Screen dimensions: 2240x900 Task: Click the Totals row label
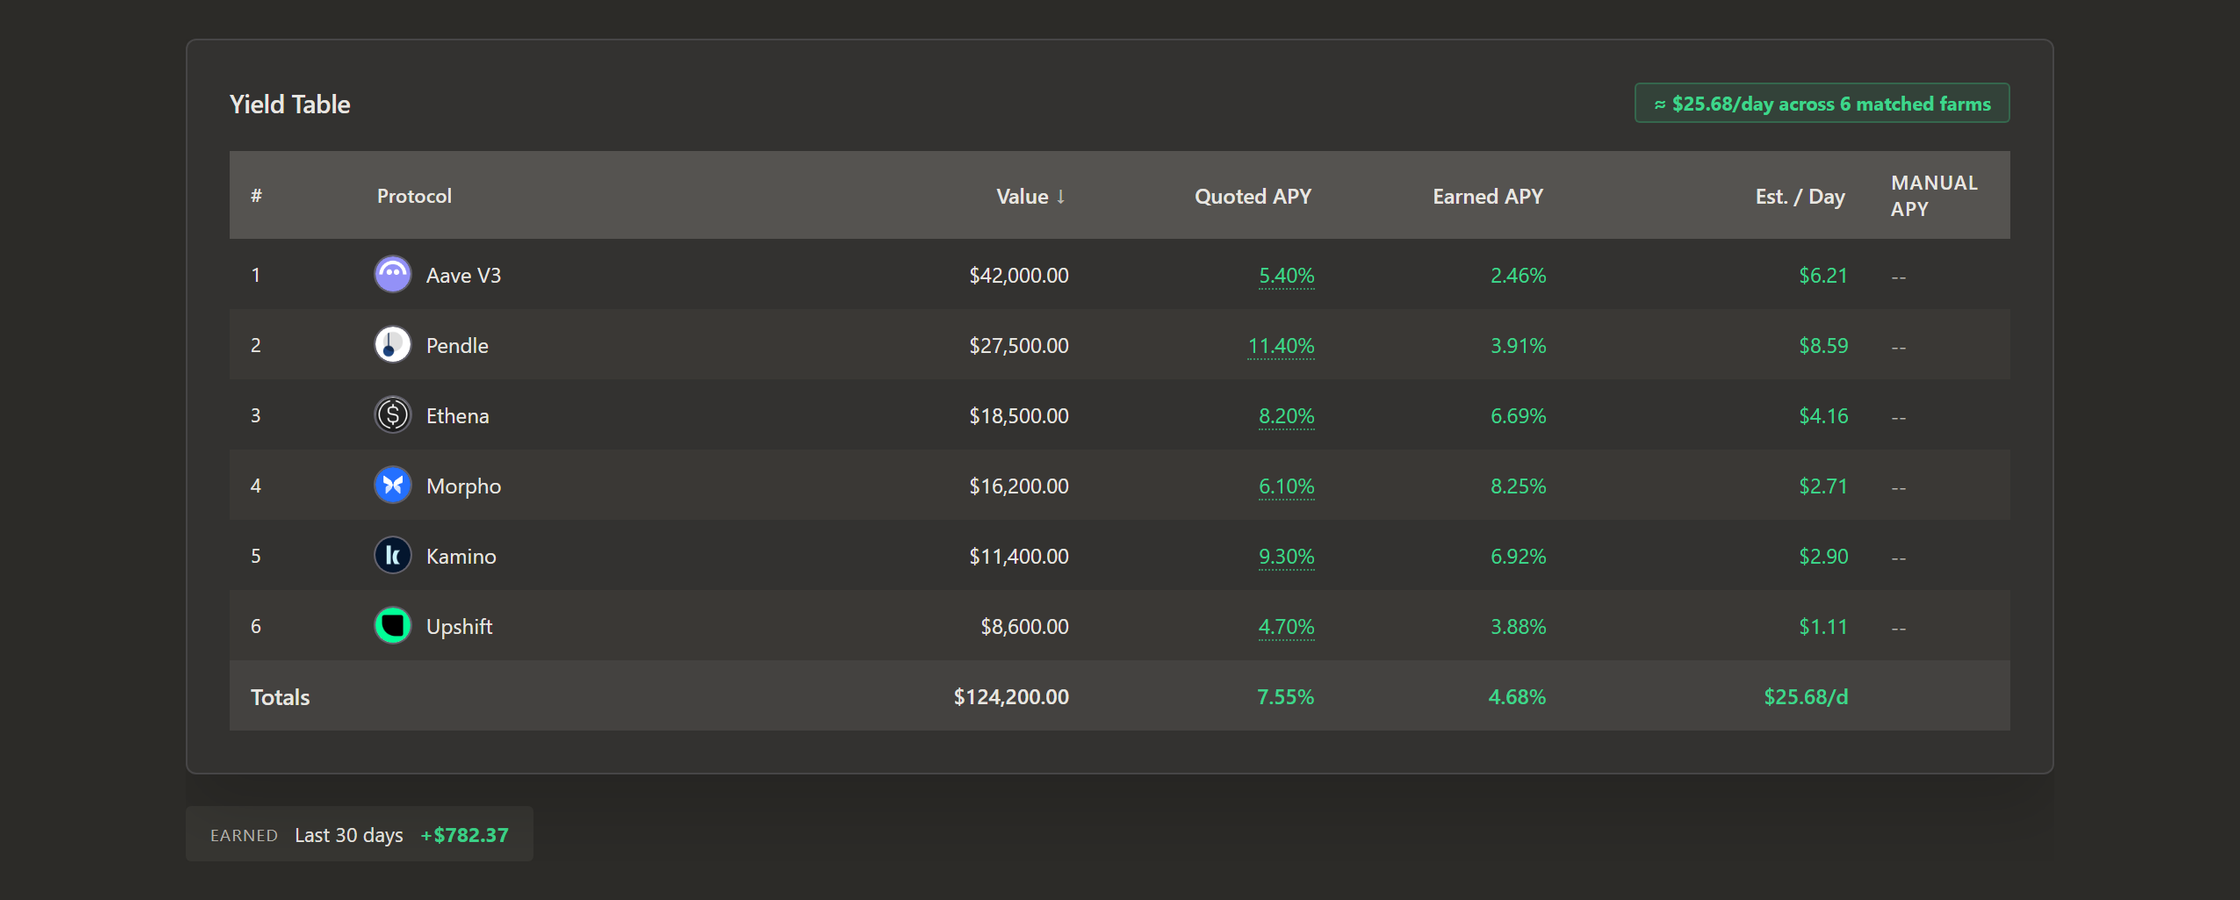tap(280, 697)
